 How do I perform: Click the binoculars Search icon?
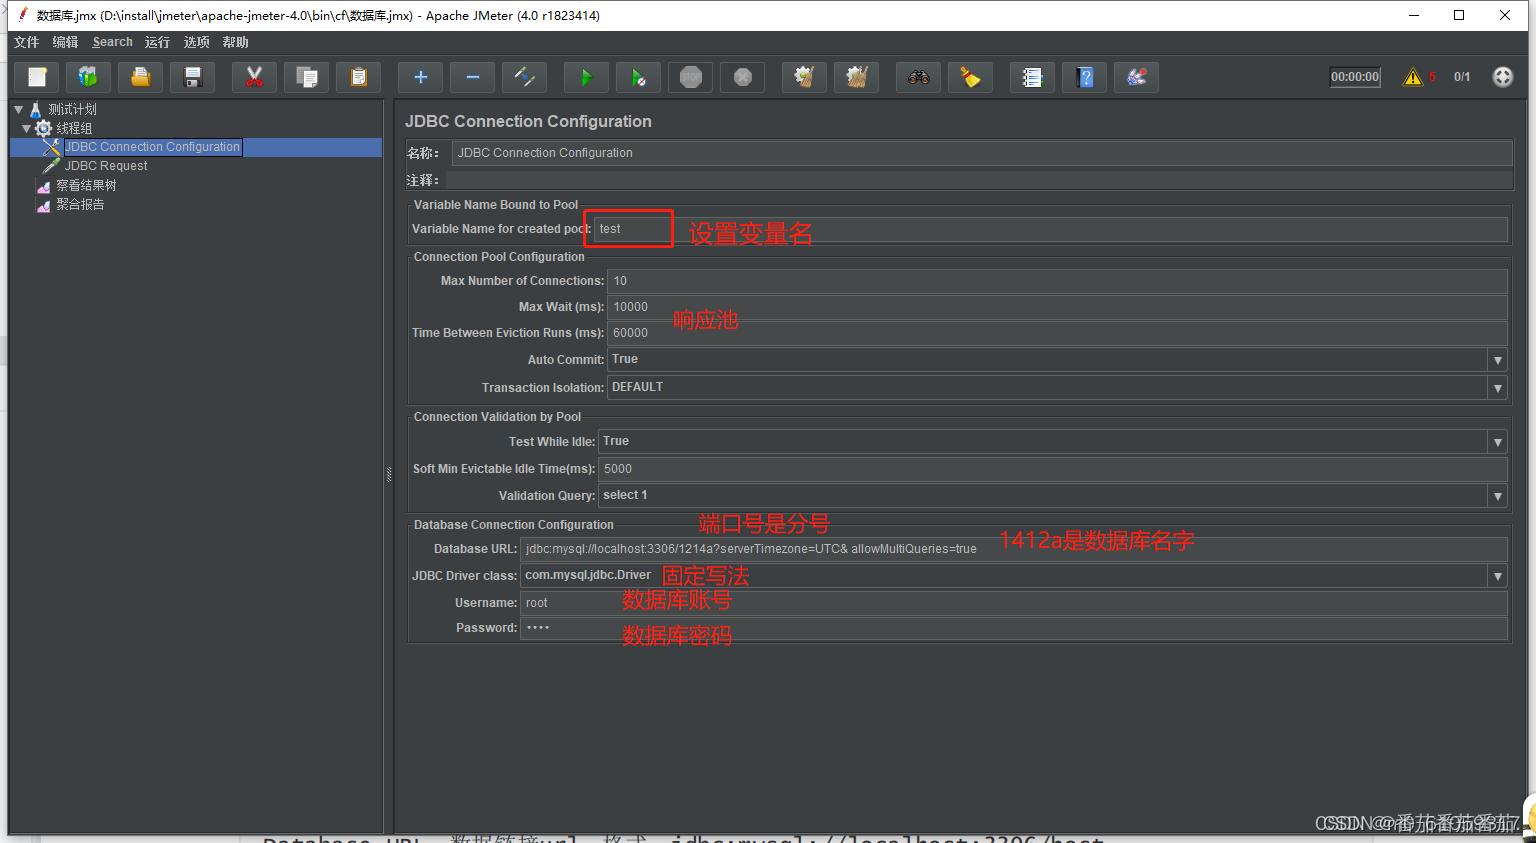coord(918,77)
